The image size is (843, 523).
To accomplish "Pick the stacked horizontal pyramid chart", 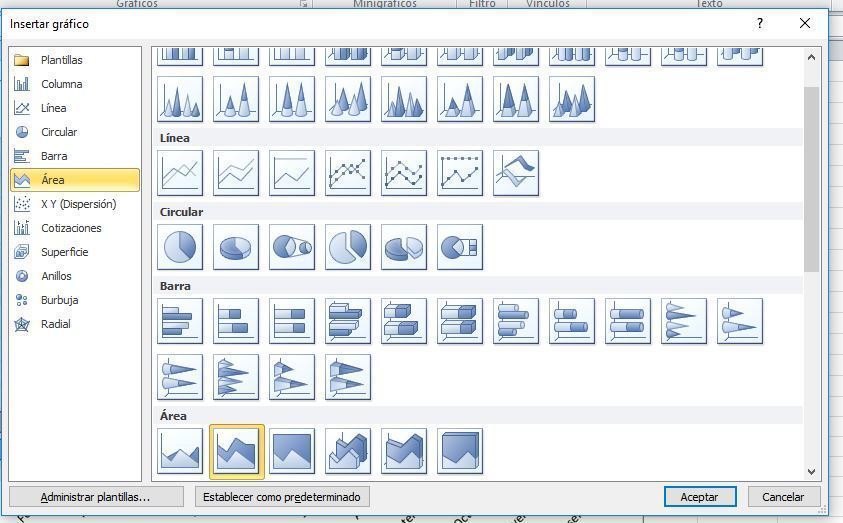I will (292, 377).
